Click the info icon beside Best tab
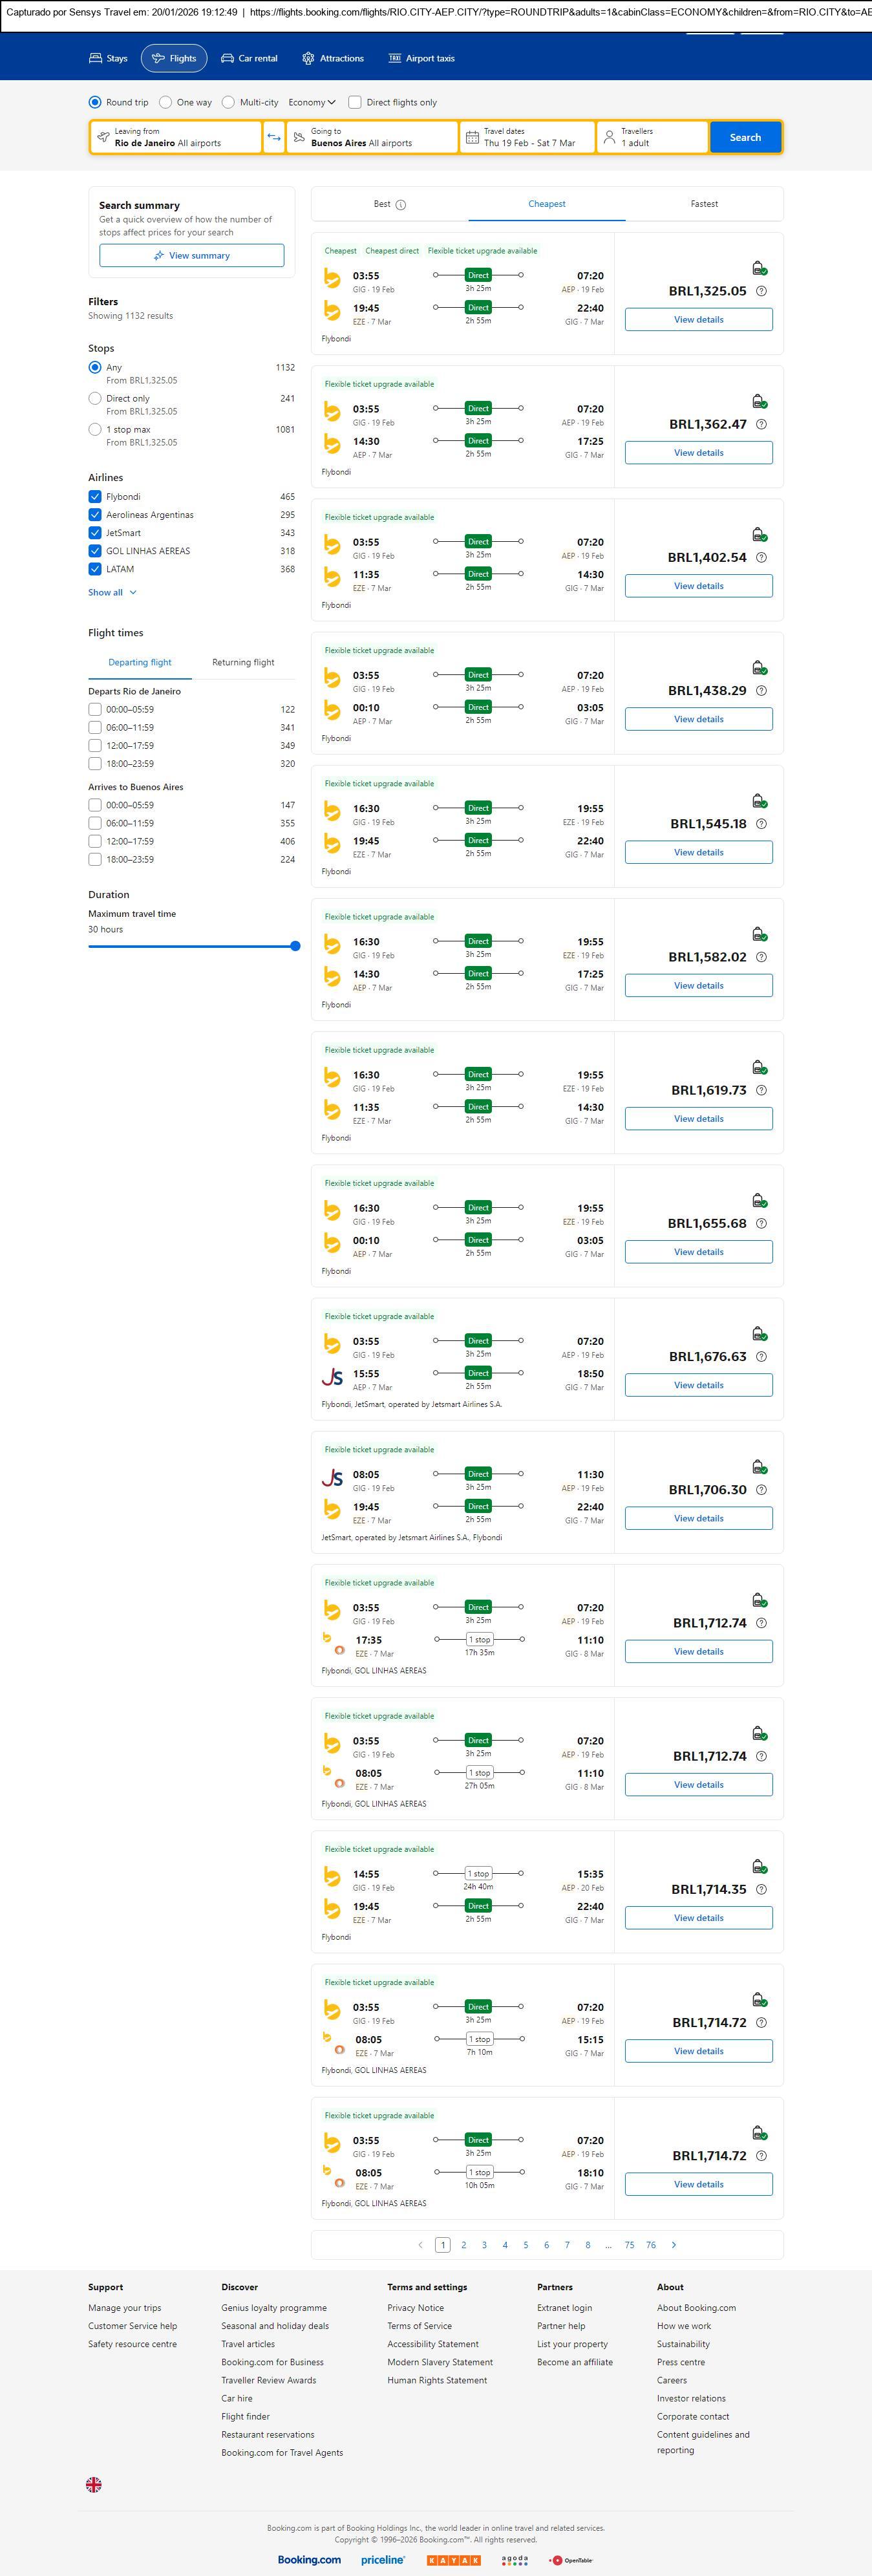Image resolution: width=872 pixels, height=2576 pixels. pyautogui.click(x=401, y=205)
